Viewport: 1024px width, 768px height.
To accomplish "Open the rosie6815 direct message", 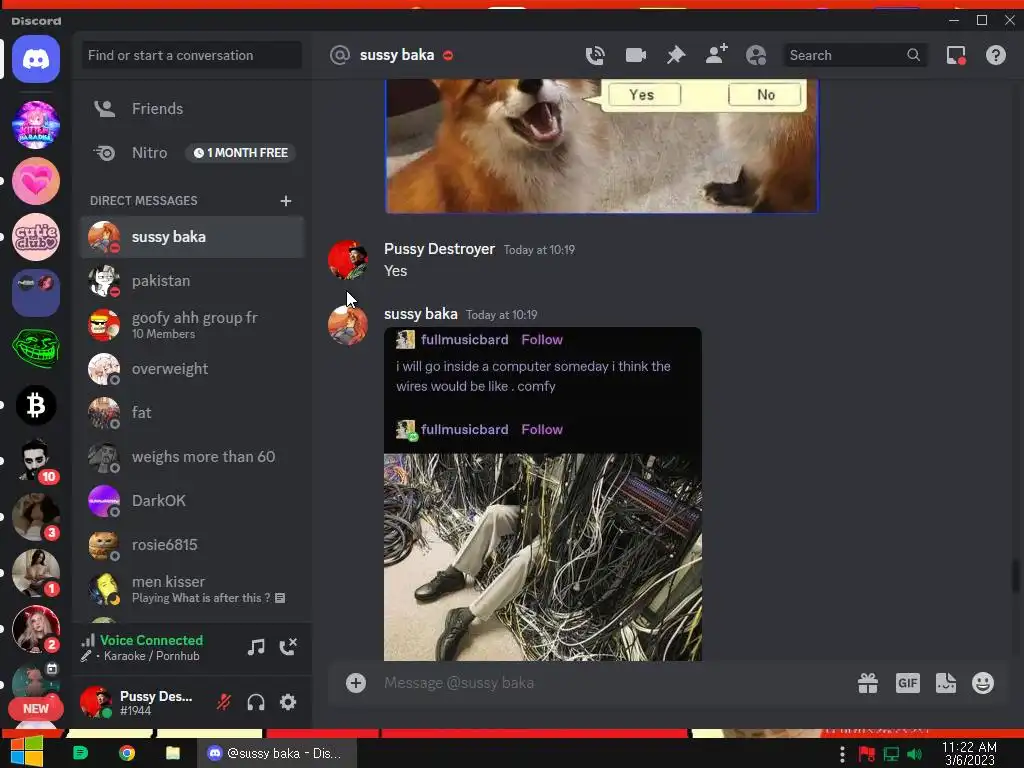I will click(193, 545).
